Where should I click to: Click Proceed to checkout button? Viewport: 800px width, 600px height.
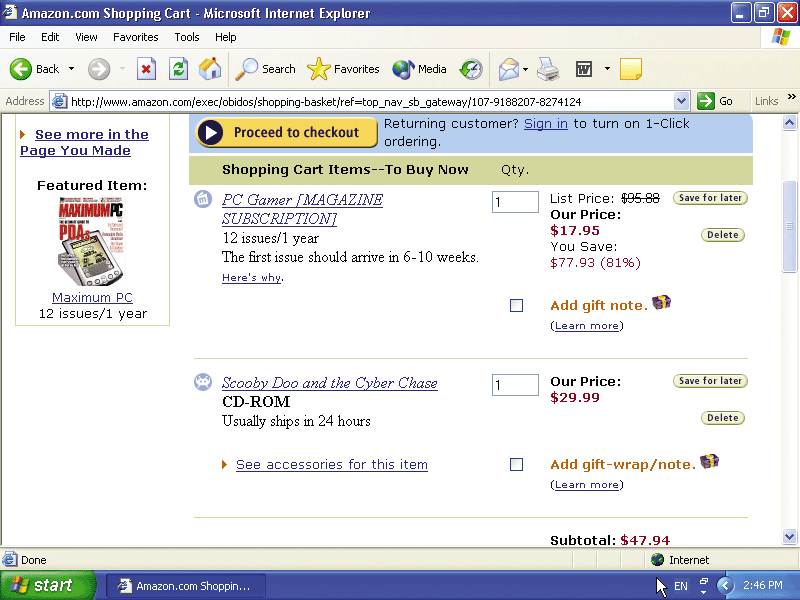(x=287, y=133)
